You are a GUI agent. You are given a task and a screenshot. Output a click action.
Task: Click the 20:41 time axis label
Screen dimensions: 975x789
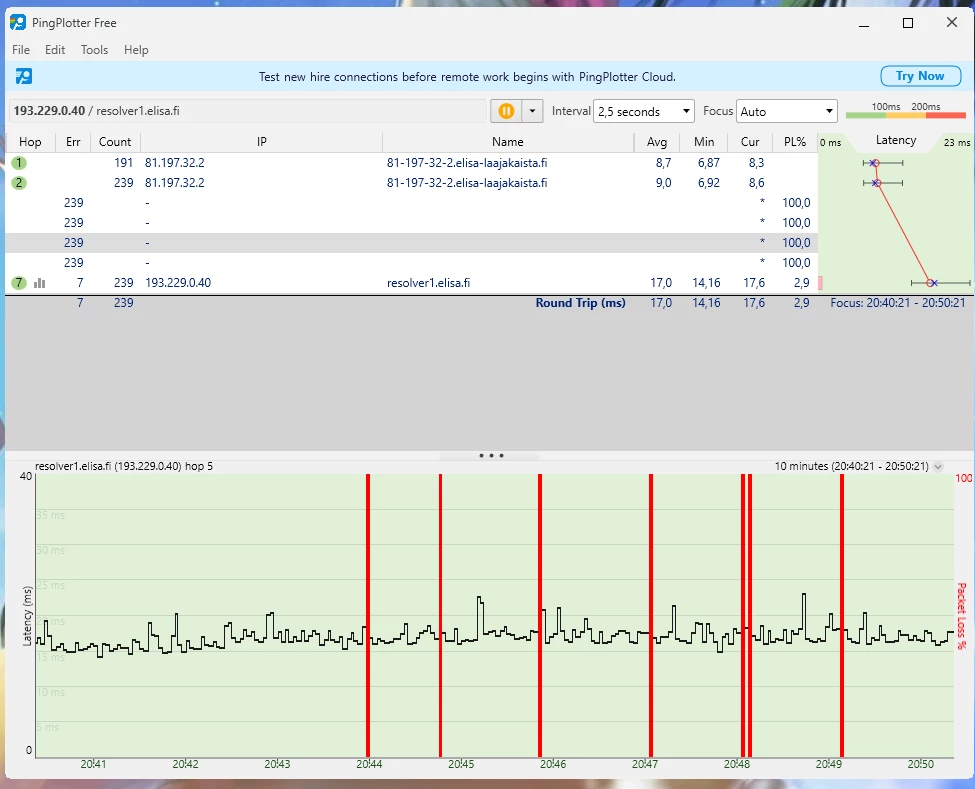click(93, 764)
